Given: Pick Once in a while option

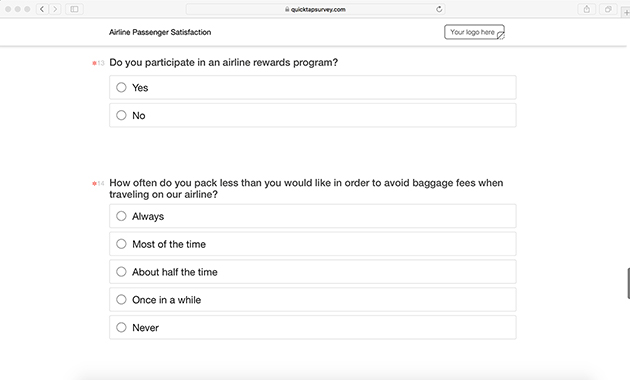Looking at the screenshot, I should click(x=313, y=300).
